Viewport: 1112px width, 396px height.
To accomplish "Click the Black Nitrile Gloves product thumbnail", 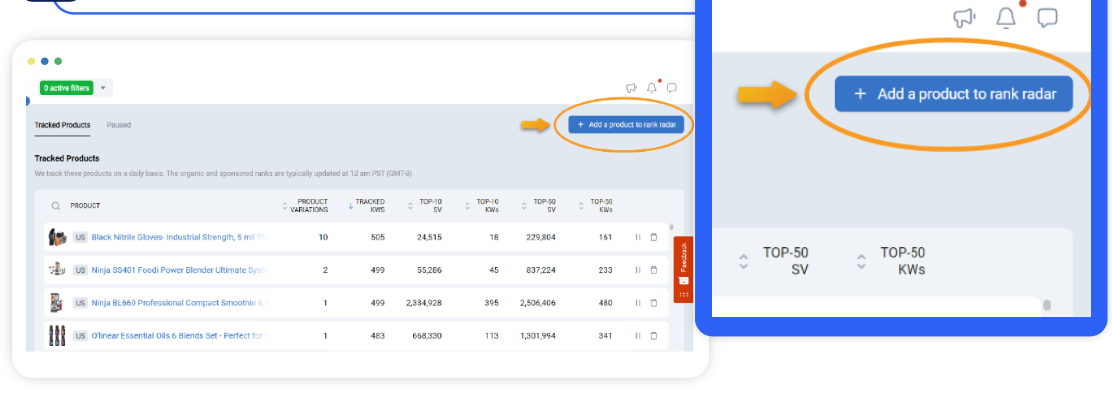I will [x=57, y=237].
